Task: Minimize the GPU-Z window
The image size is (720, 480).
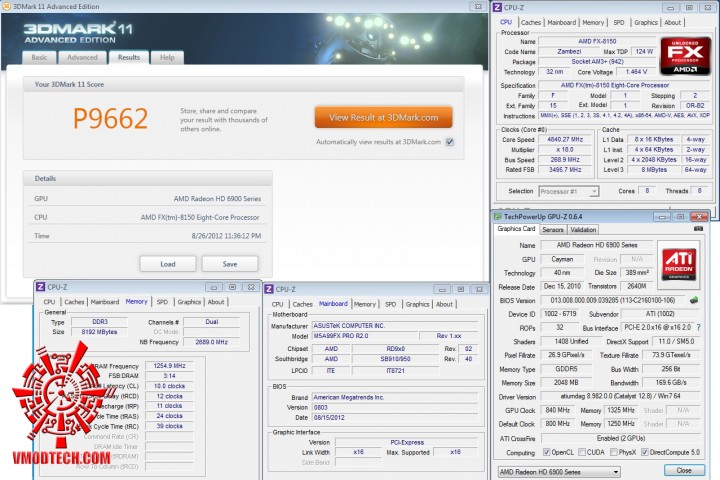Action: click(662, 217)
